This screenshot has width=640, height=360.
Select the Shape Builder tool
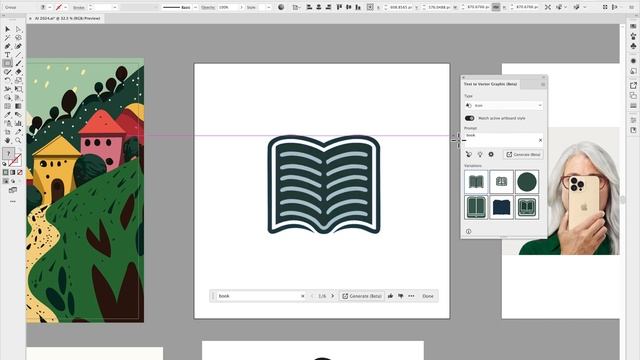point(7,98)
